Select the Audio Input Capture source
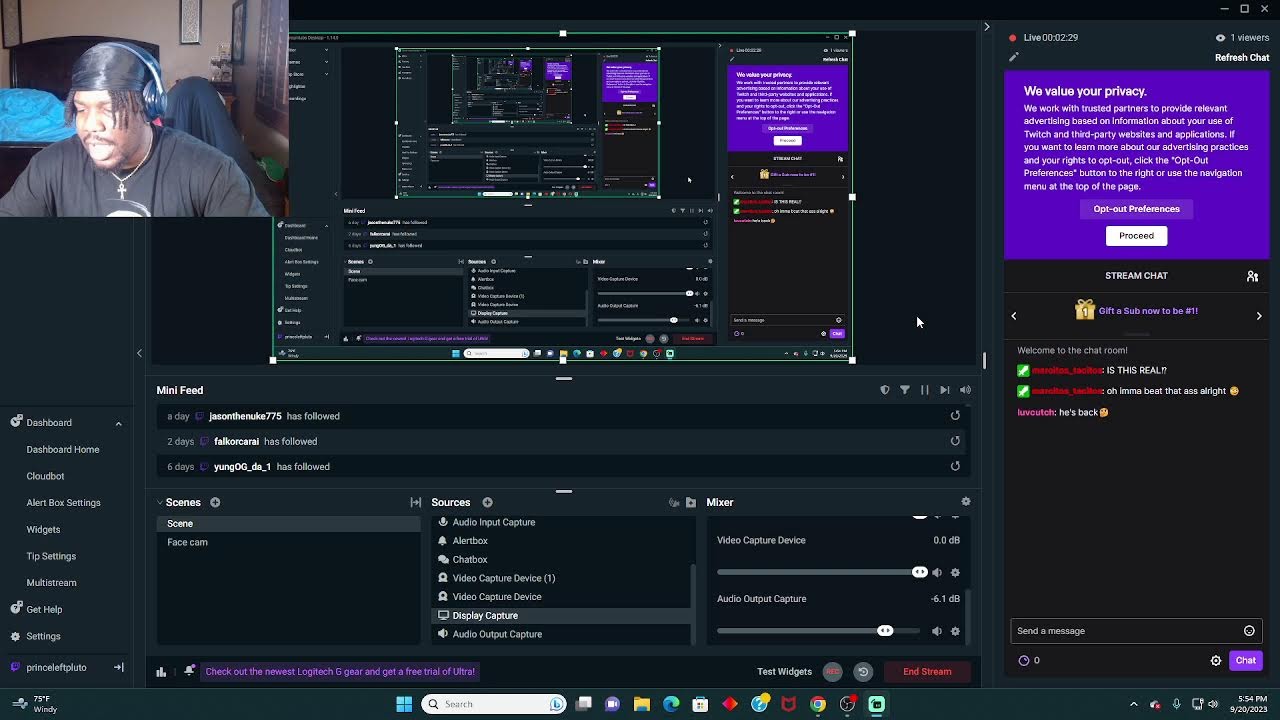This screenshot has width=1280, height=720. tap(561, 522)
